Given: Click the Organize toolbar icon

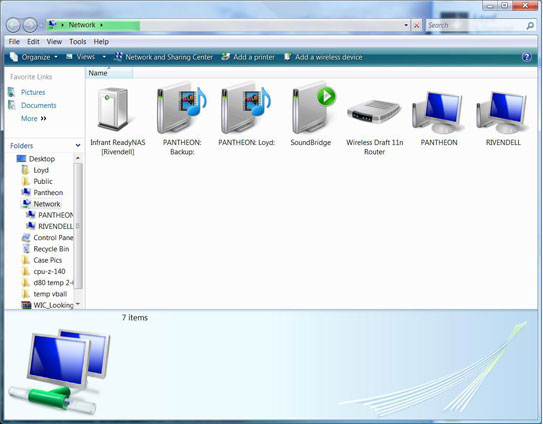Looking at the screenshot, I should (x=14, y=57).
